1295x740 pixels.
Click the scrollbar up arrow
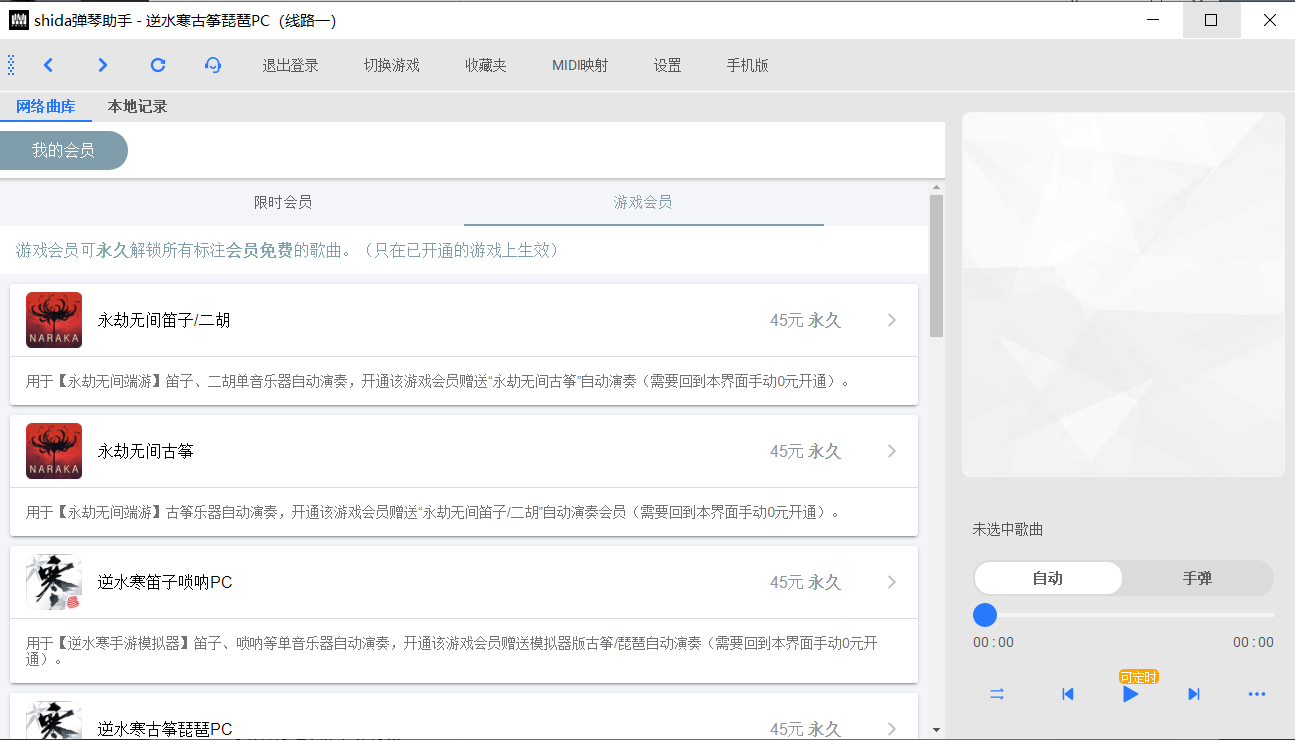coord(936,187)
